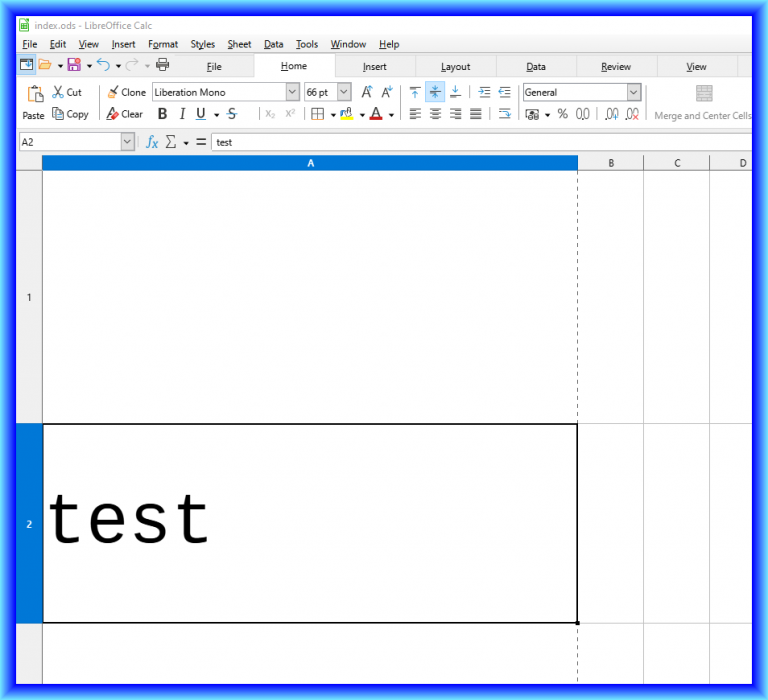Increase font size with the larger A icon
Screen dimensions: 768x700
click(367, 92)
